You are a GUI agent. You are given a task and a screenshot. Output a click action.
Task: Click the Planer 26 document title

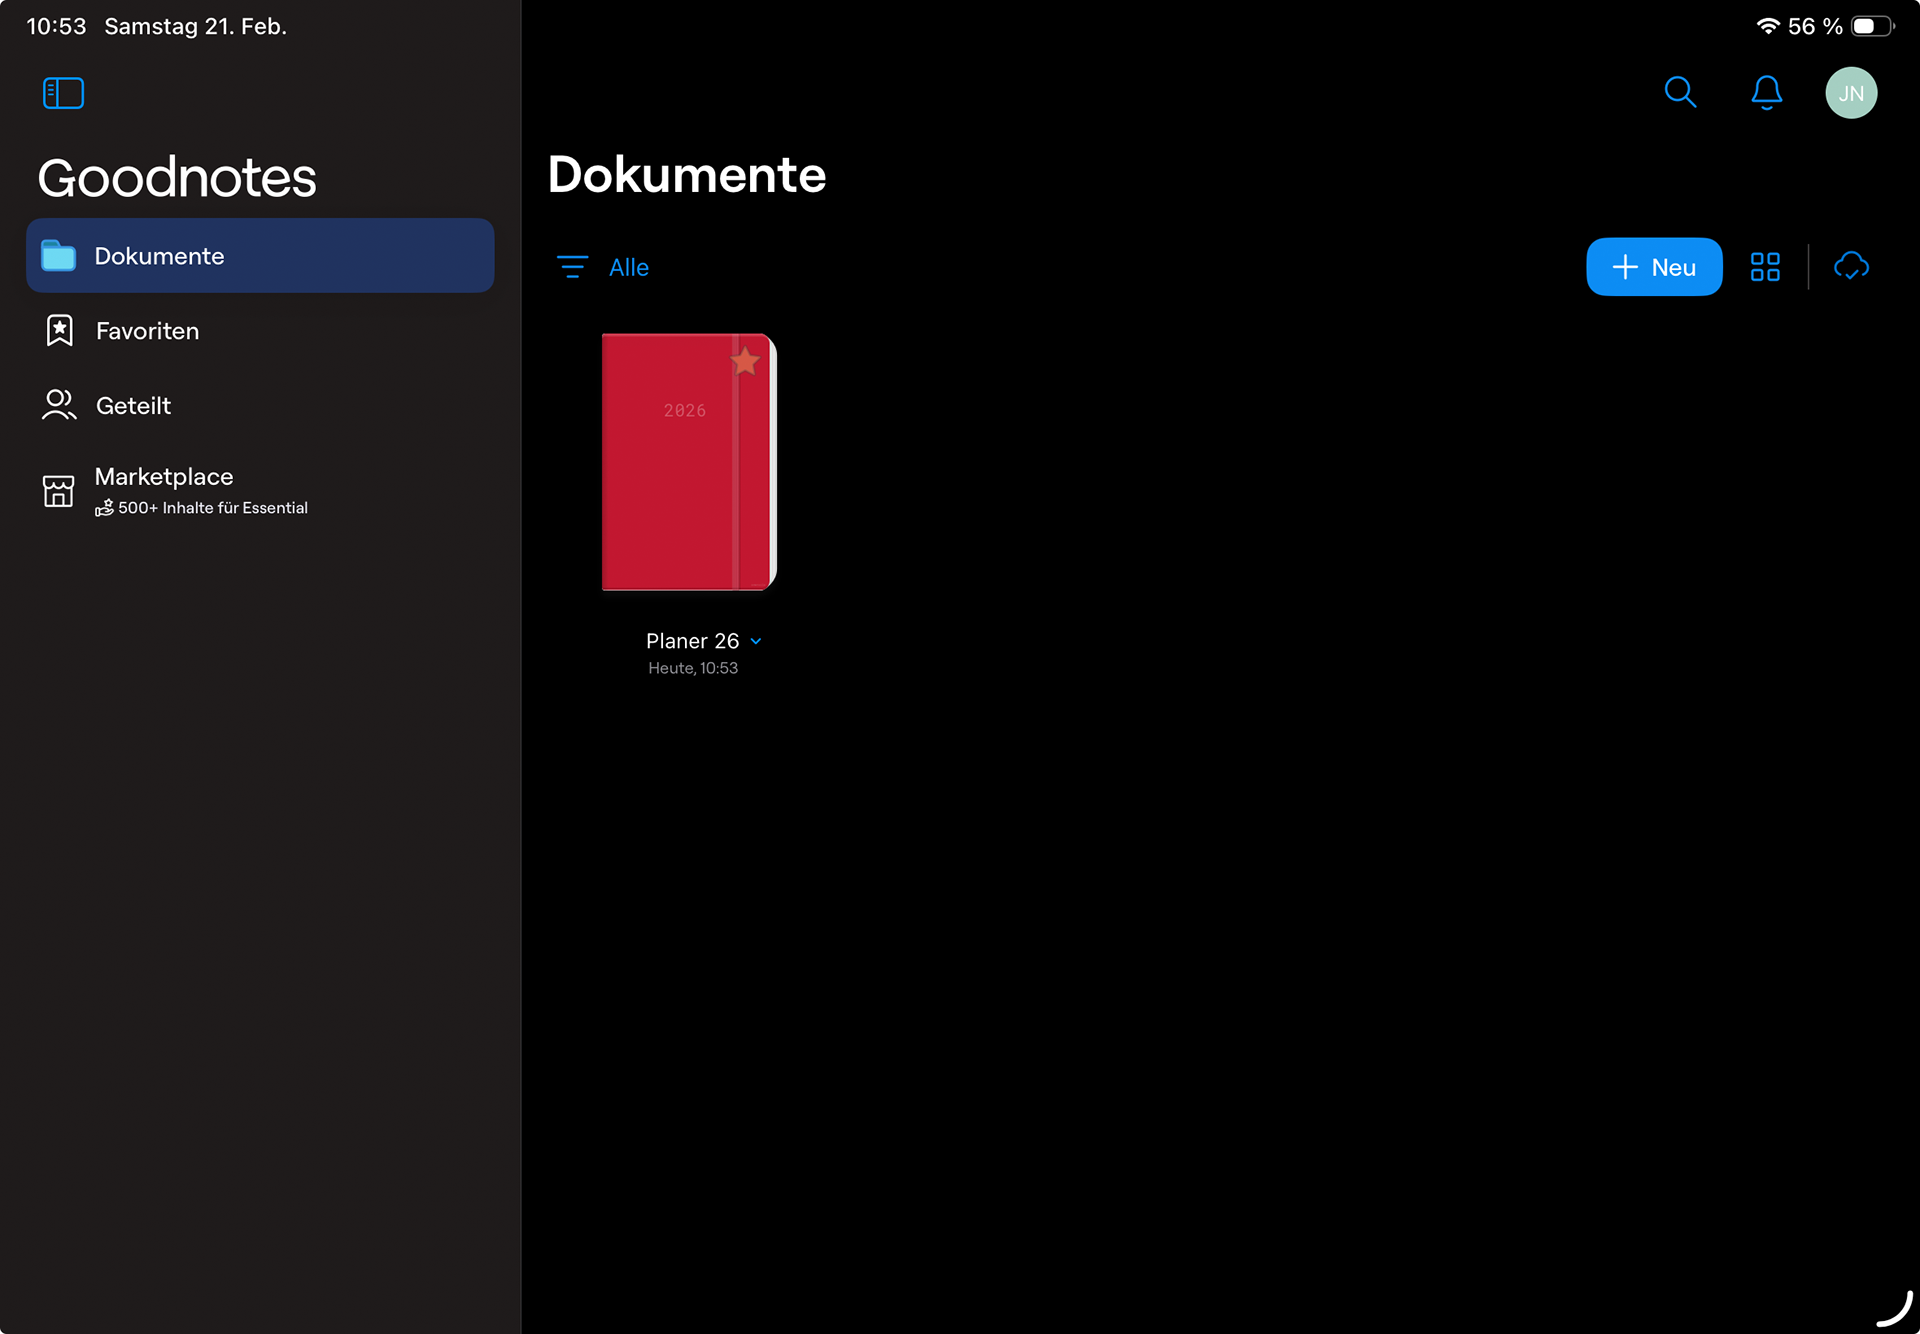pyautogui.click(x=692, y=642)
